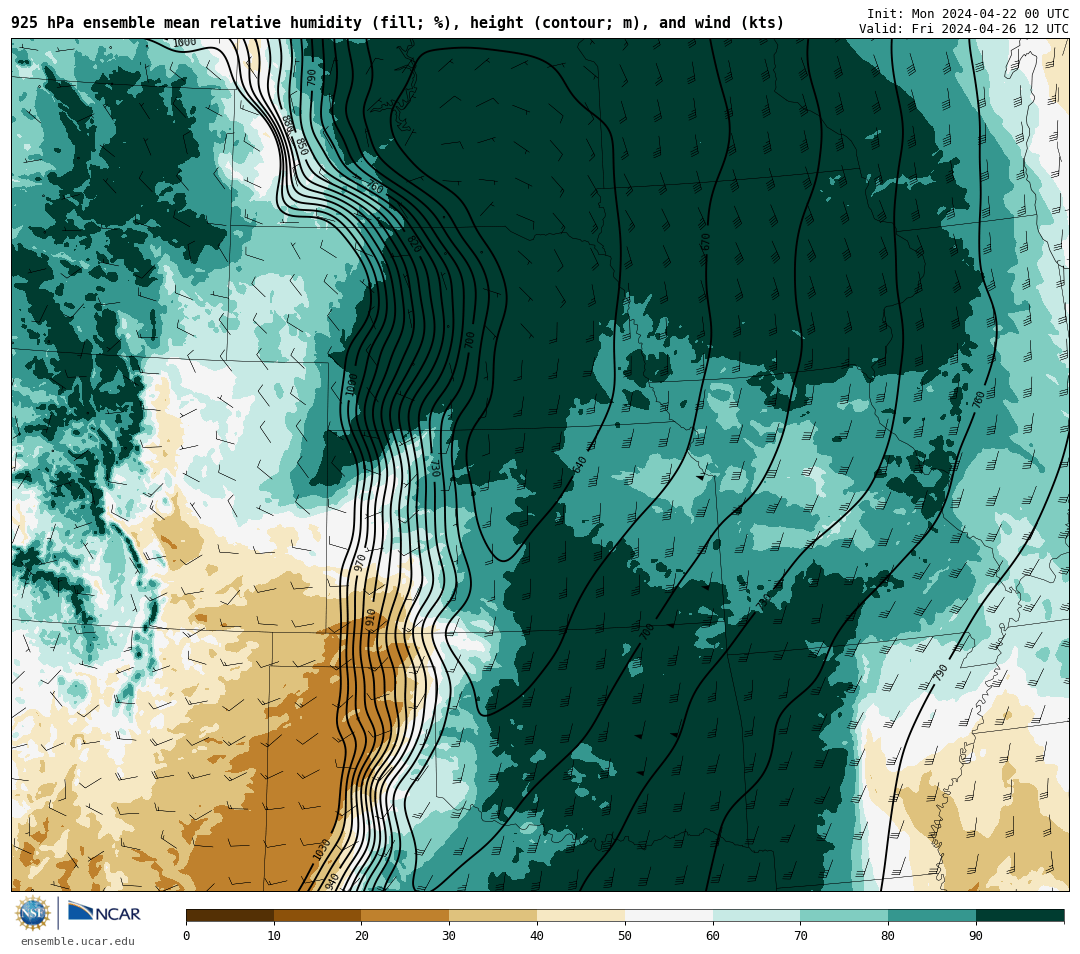1080x954 pixels.
Task: Open the ensemble.ucar.edu link text
Action: click(78, 941)
